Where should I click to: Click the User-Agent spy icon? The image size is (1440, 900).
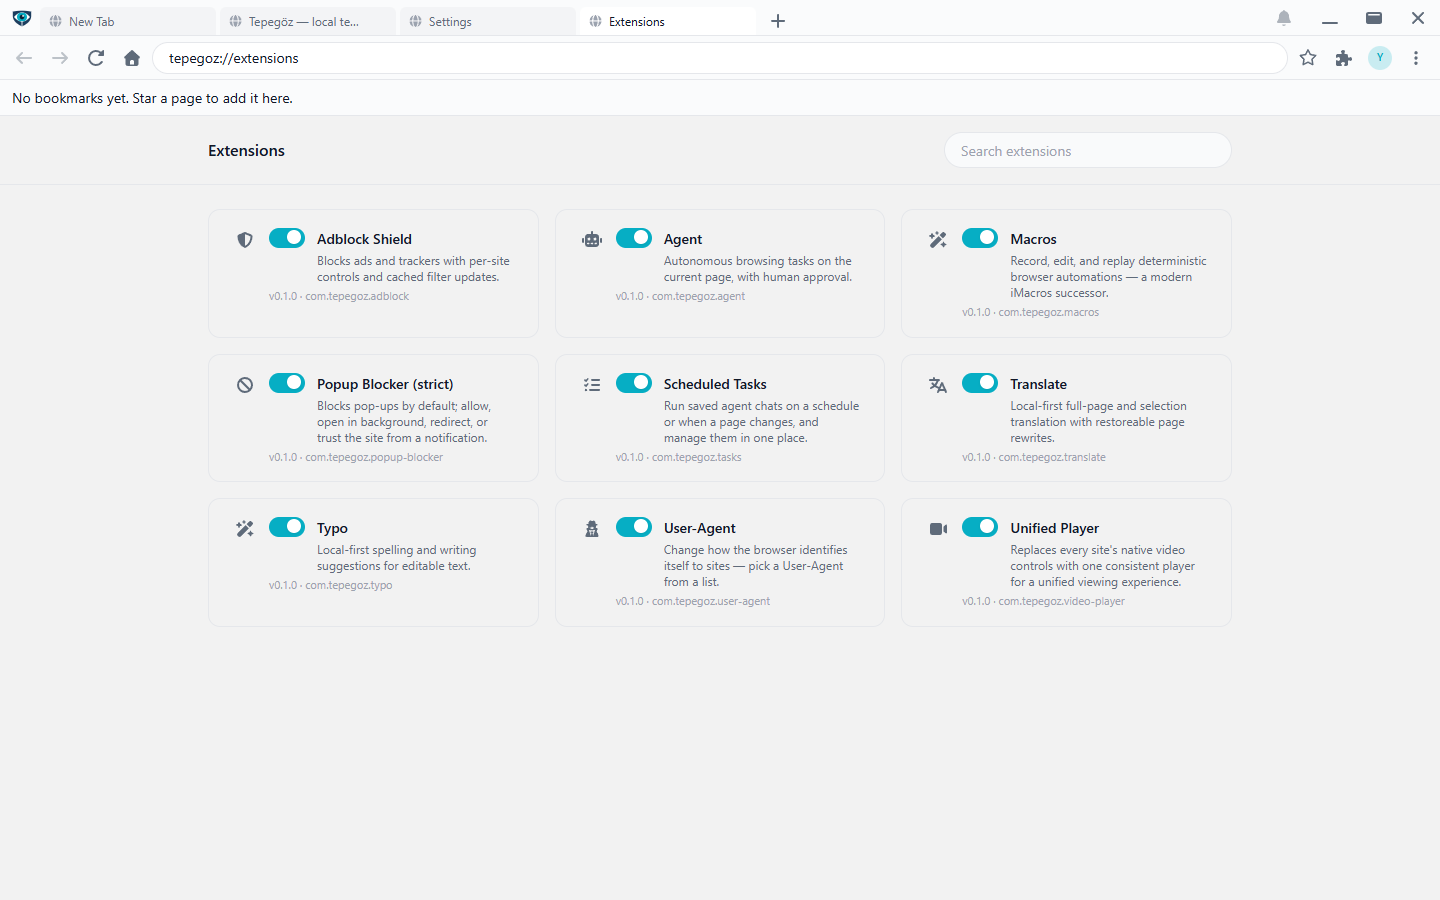[x=592, y=529]
